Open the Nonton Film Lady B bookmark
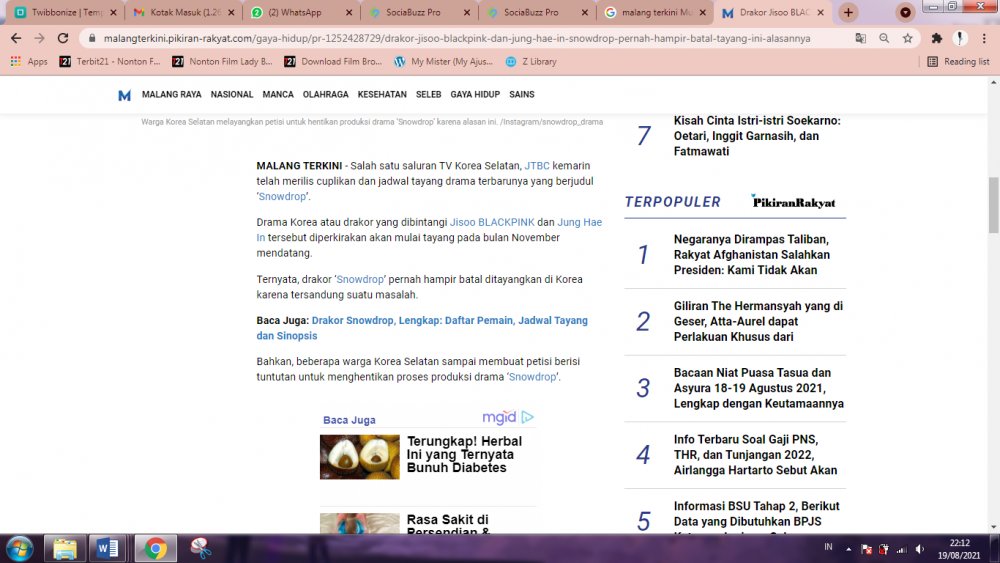This screenshot has height=563, width=1000. 222,61
